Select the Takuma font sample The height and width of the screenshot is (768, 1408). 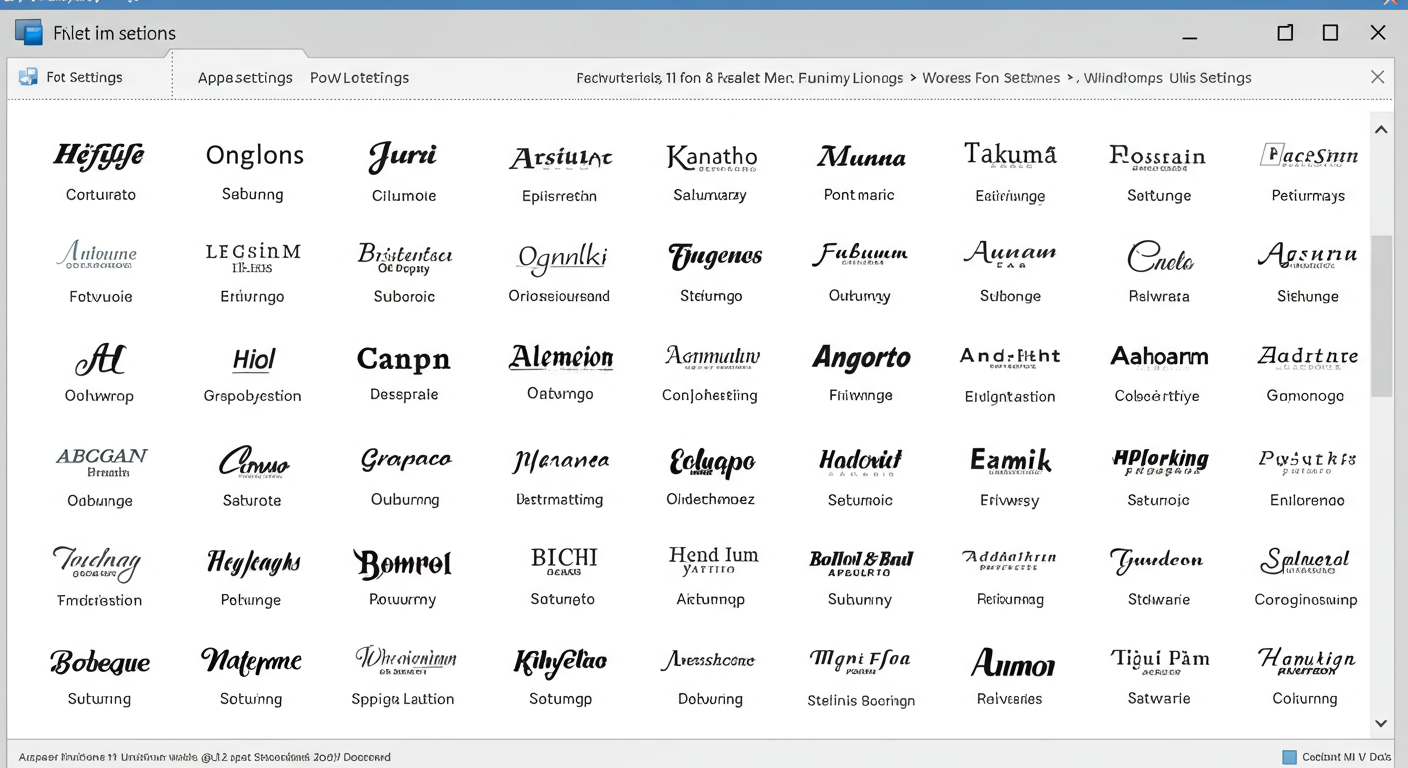(x=1010, y=155)
